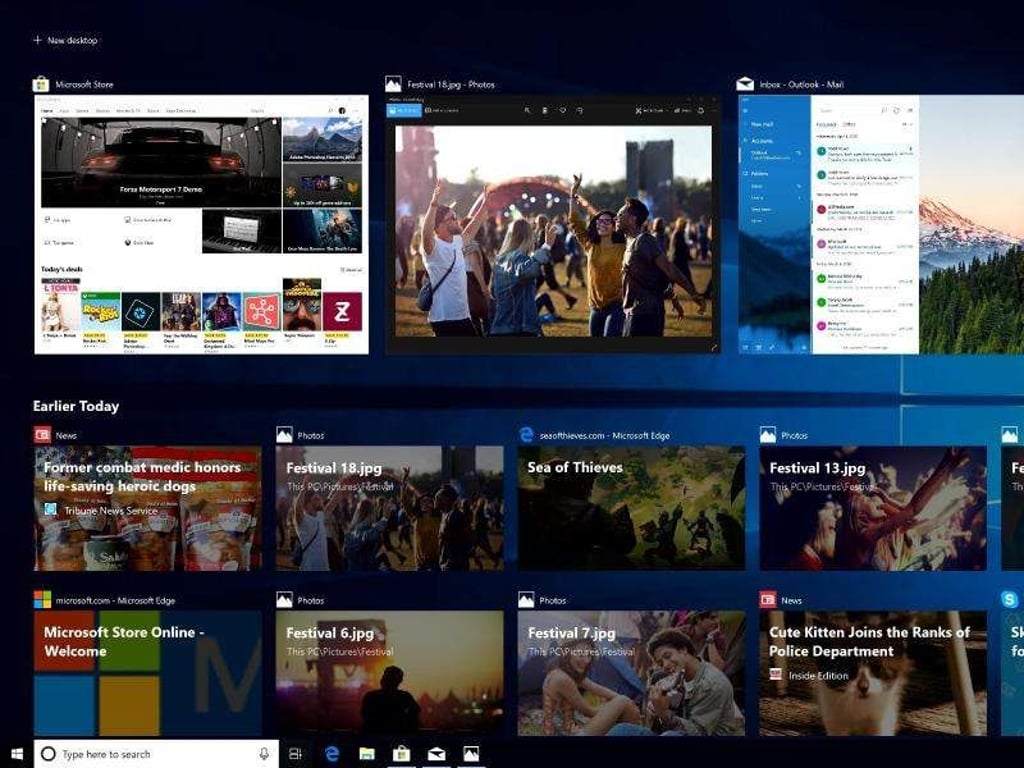Click the Mail envelope icon beside Inbox - Outlook title
Image resolution: width=1024 pixels, height=768 pixels.
click(745, 84)
